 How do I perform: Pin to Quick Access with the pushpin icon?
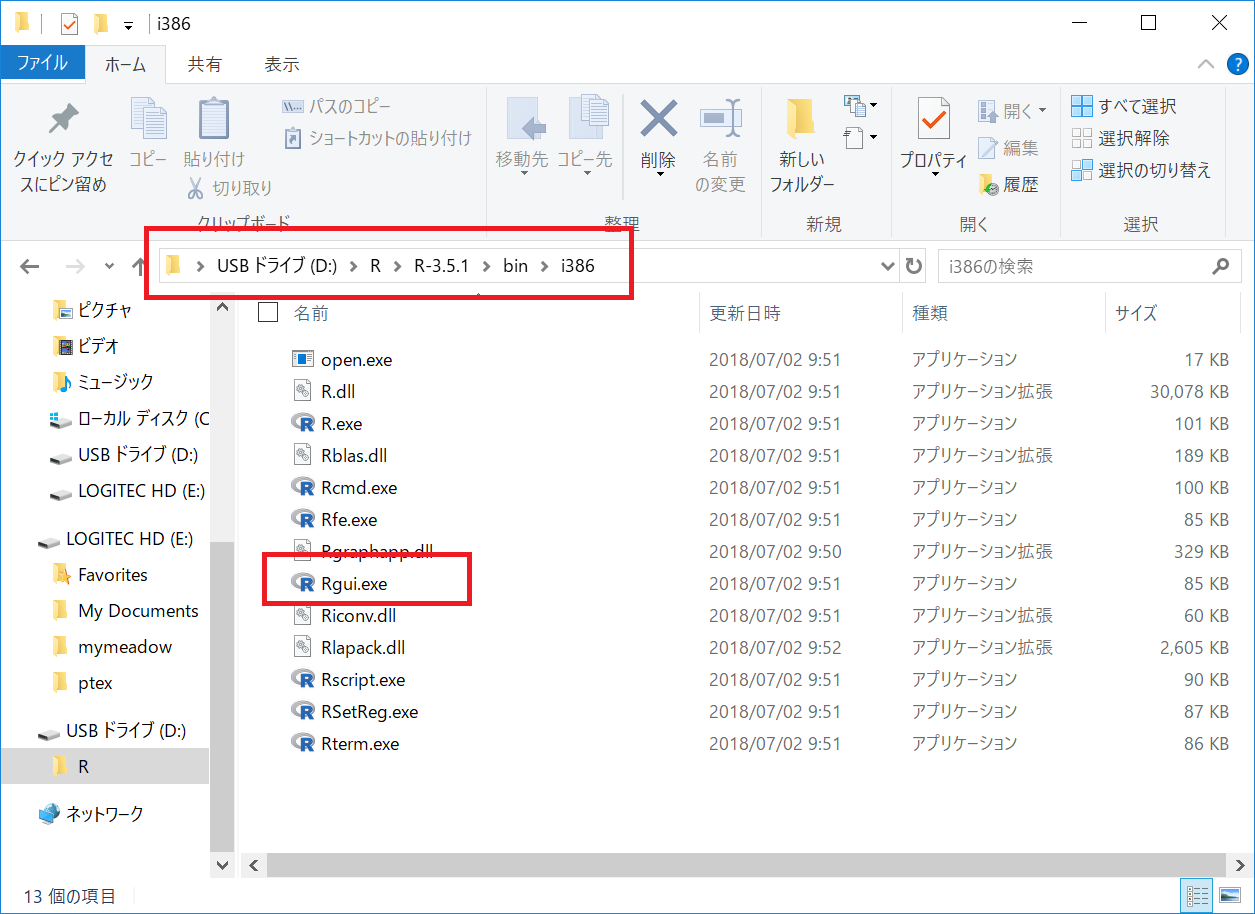63,120
